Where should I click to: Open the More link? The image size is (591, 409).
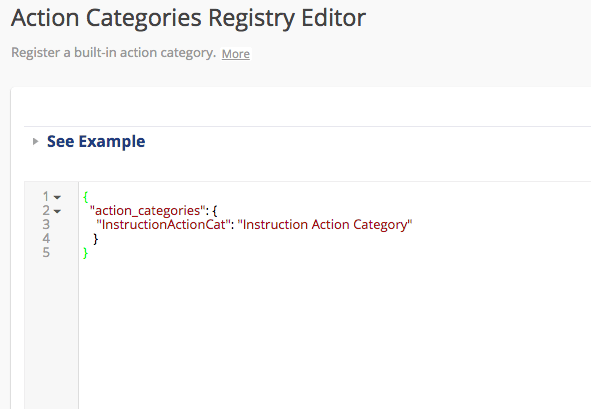[x=236, y=54]
